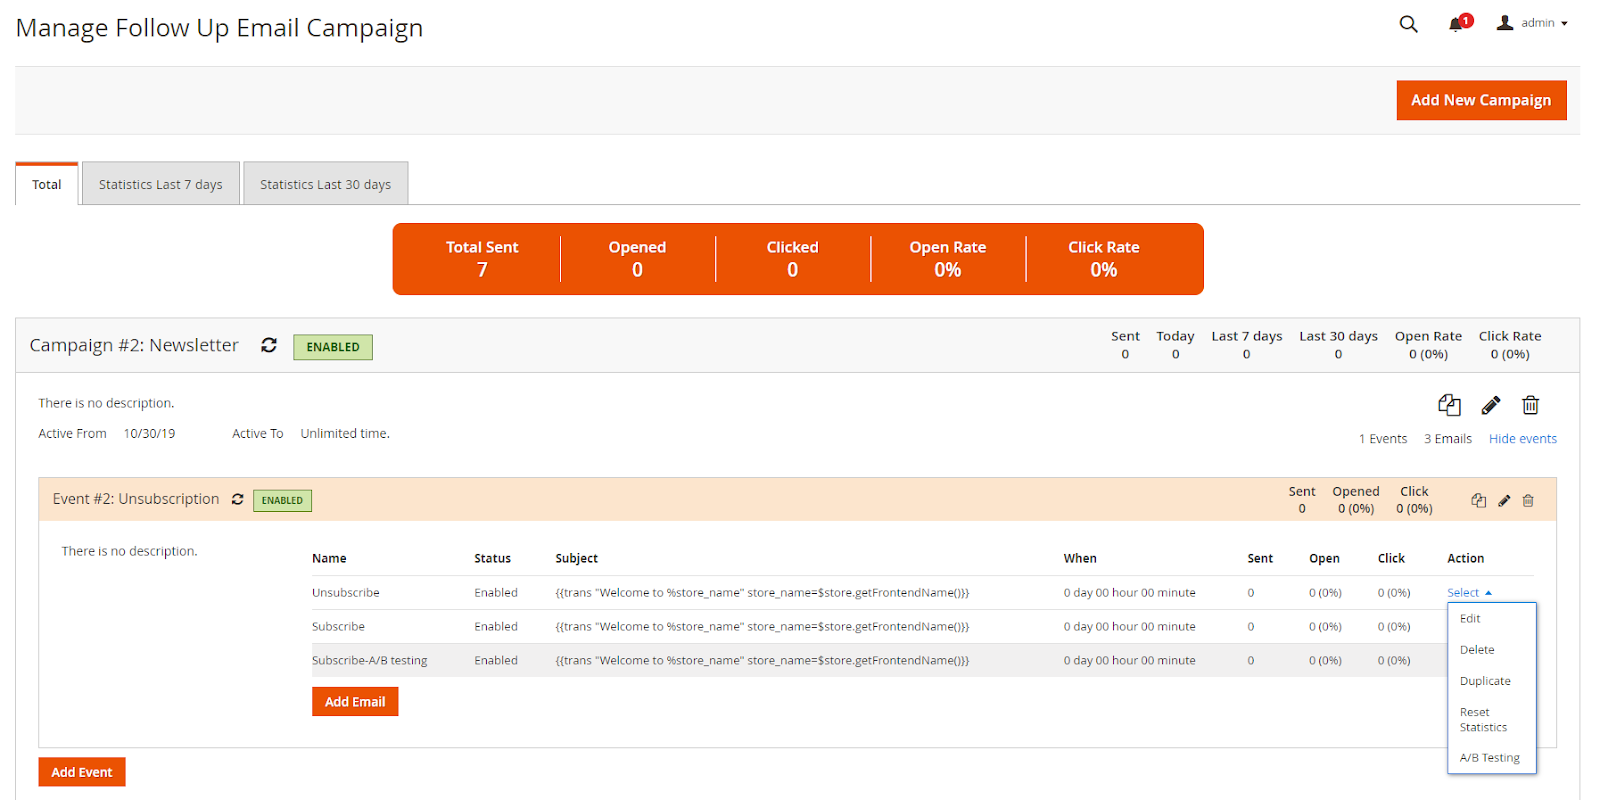The height and width of the screenshot is (800, 1600).
Task: Click the Add New Campaign button
Action: tap(1480, 100)
